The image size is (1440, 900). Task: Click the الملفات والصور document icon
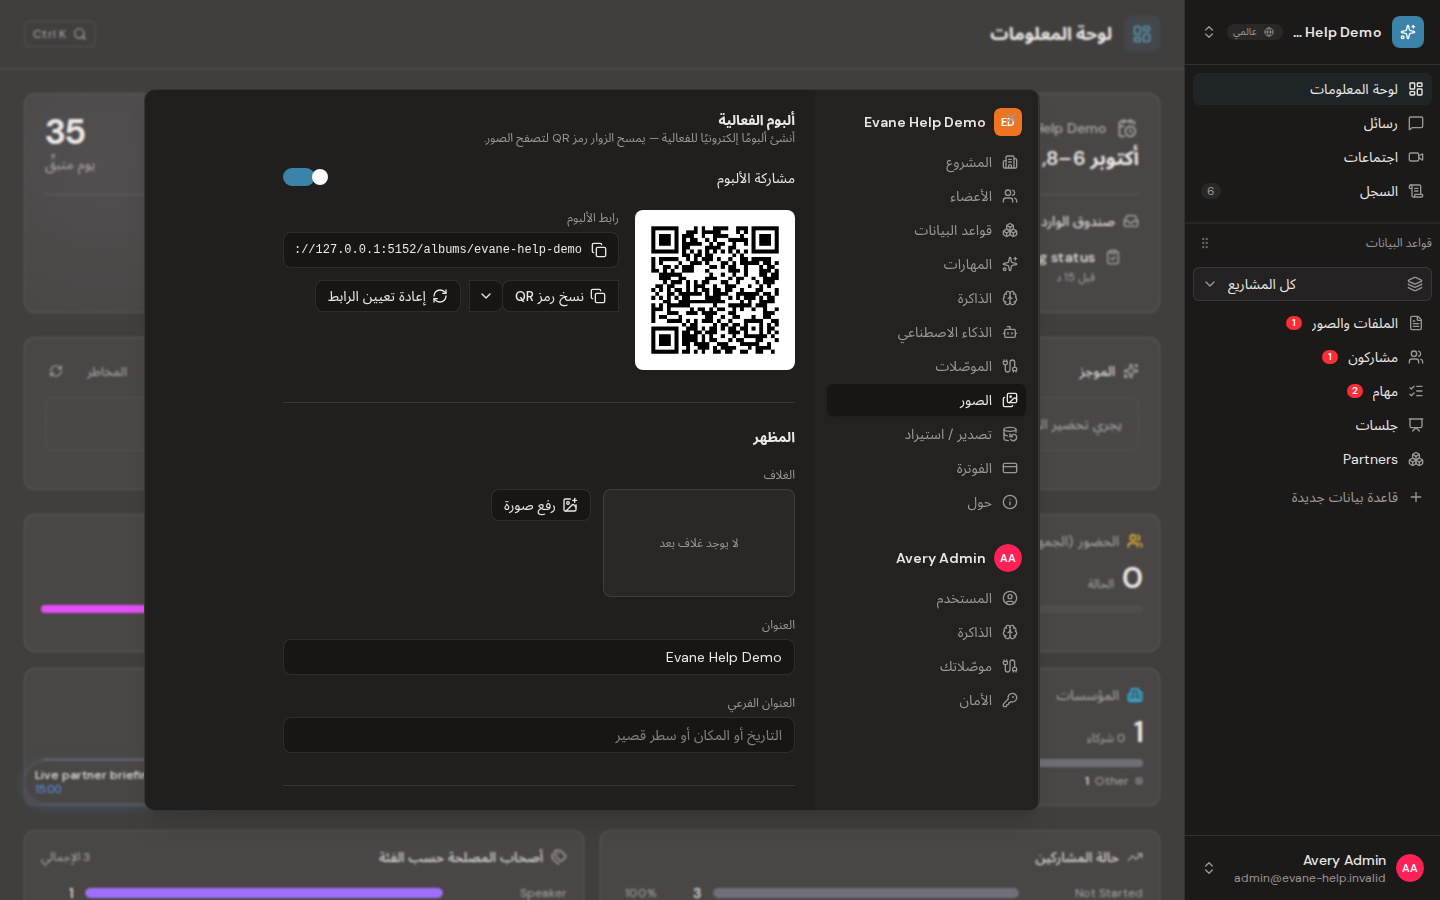pyautogui.click(x=1416, y=323)
